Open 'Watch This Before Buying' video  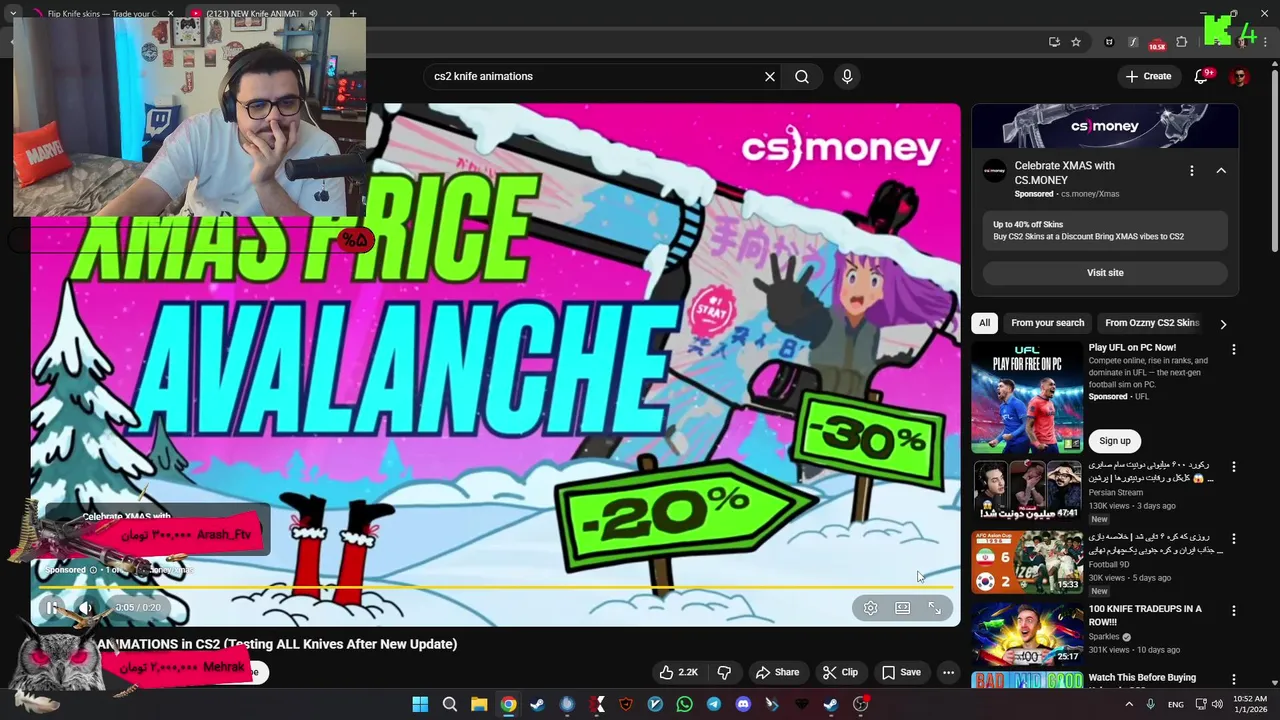click(1141, 678)
